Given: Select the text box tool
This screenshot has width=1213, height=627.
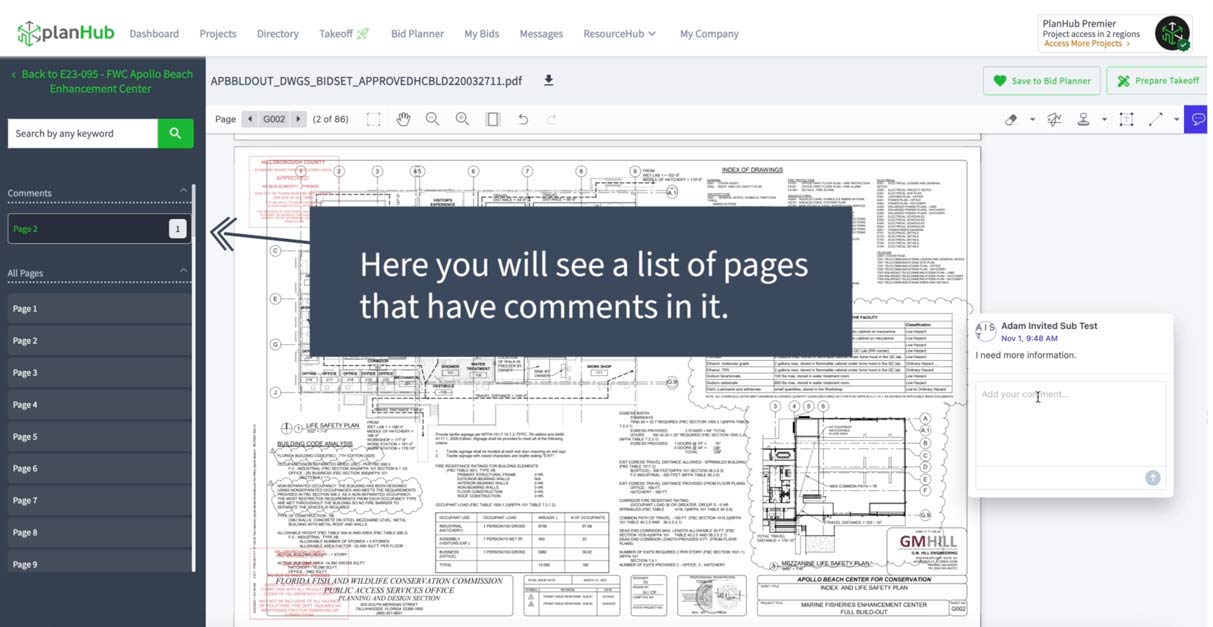Looking at the screenshot, I should pos(1126,119).
